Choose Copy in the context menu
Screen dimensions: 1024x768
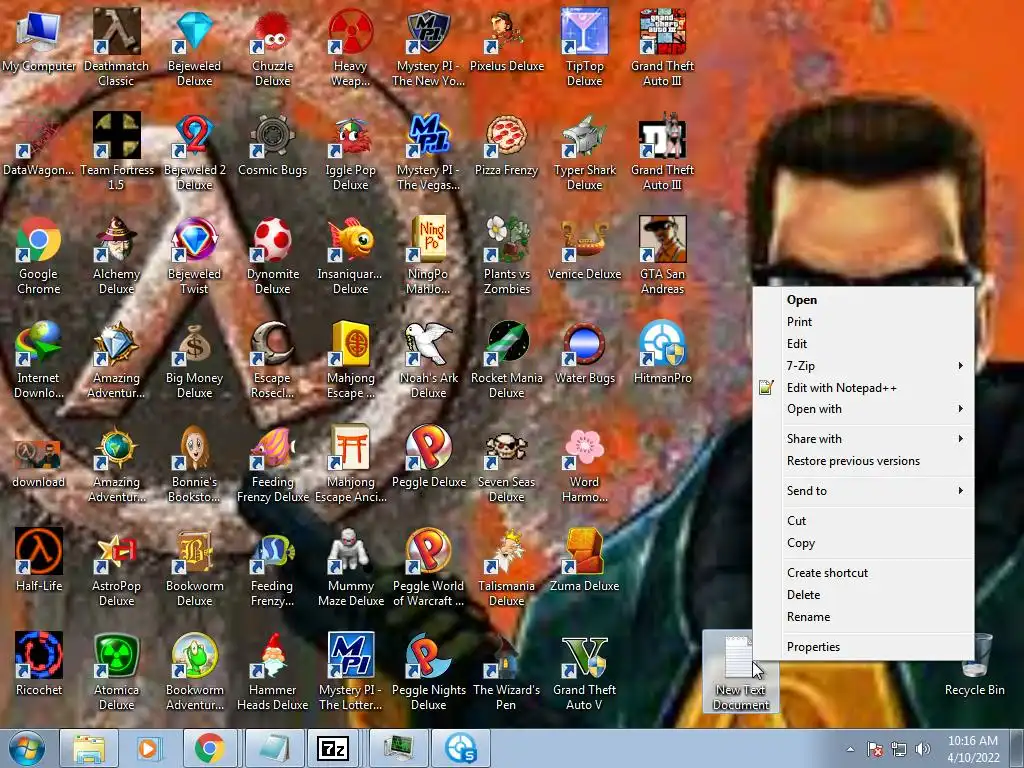[x=863, y=543]
